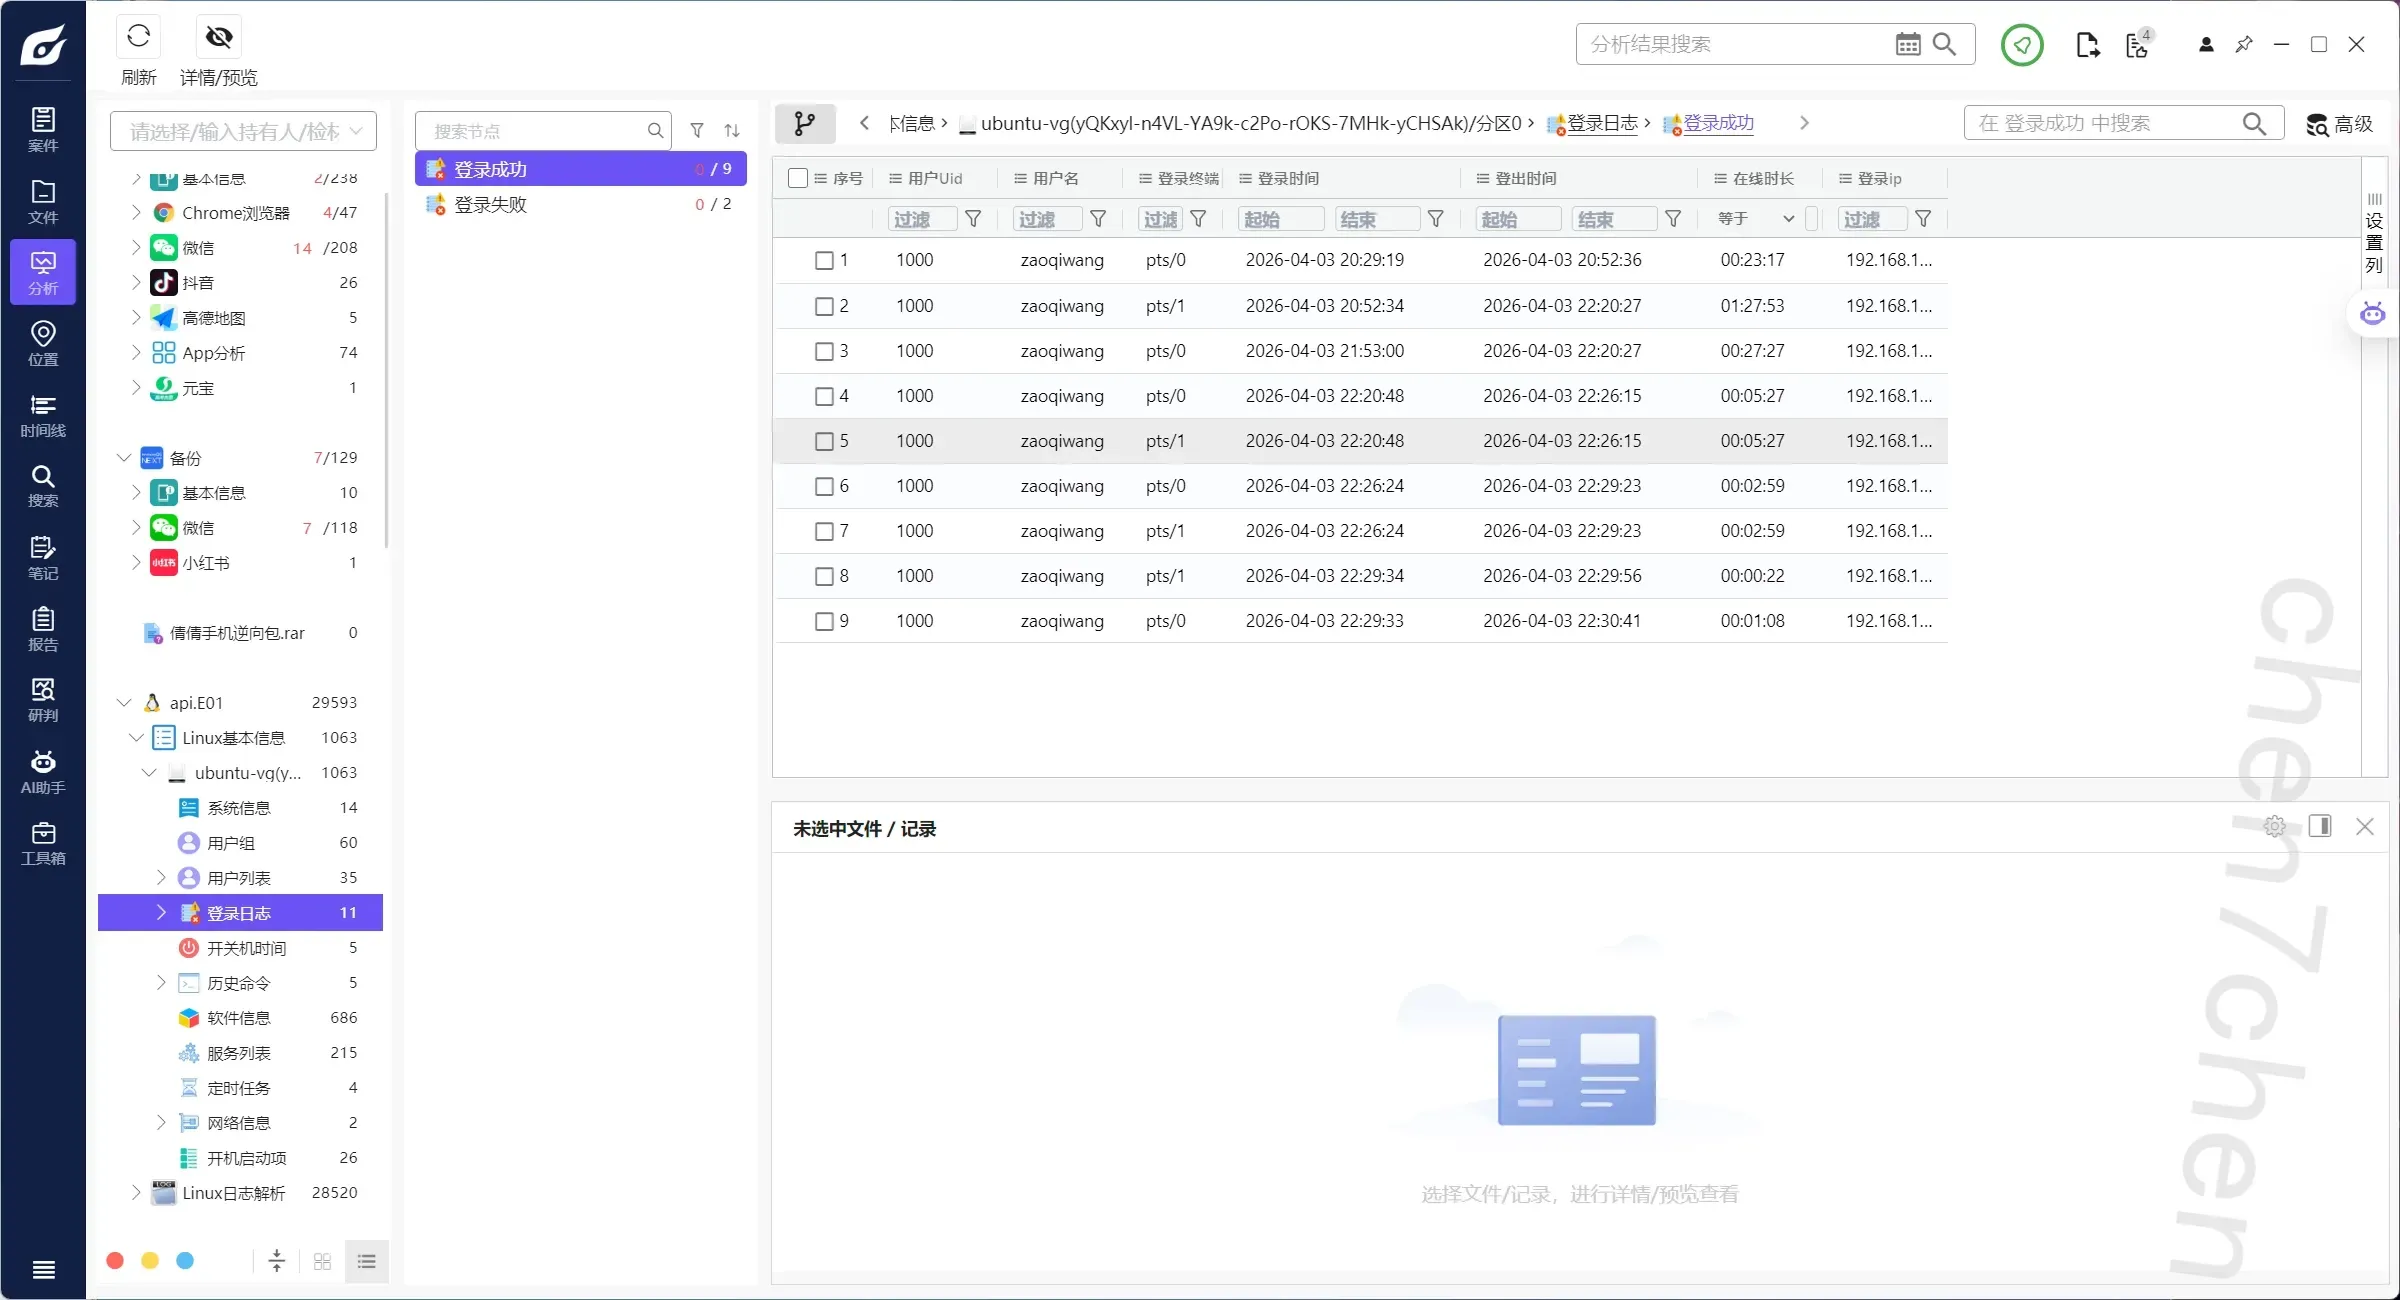This screenshot has width=2400, height=1300.
Task: Click the sort arrows icon beside node search
Action: (x=732, y=130)
